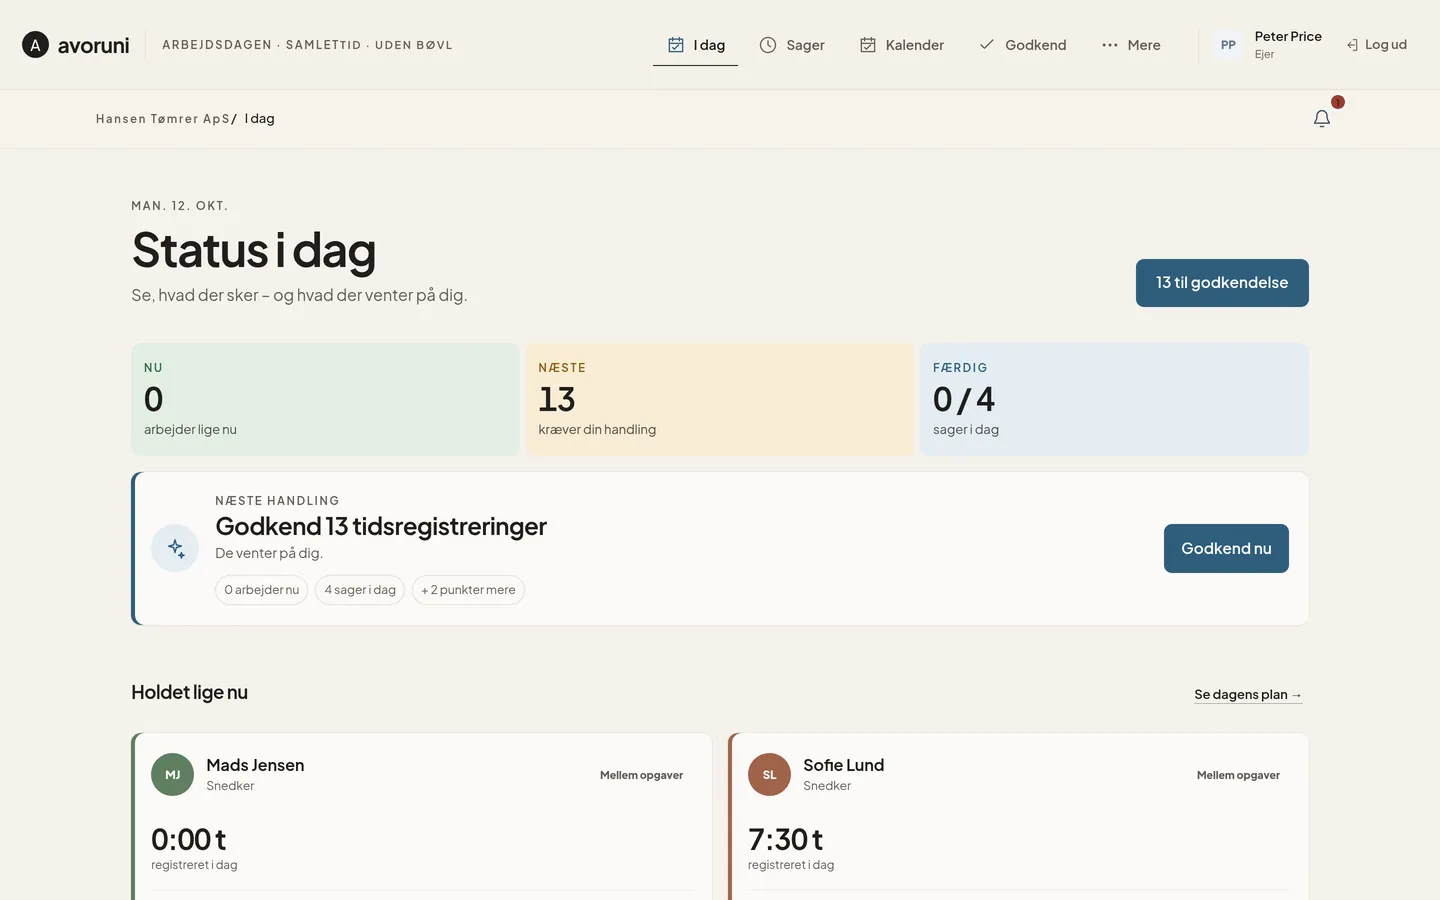Click the Mads Jensen name
Screen dimensions: 1440x900
coord(255,765)
